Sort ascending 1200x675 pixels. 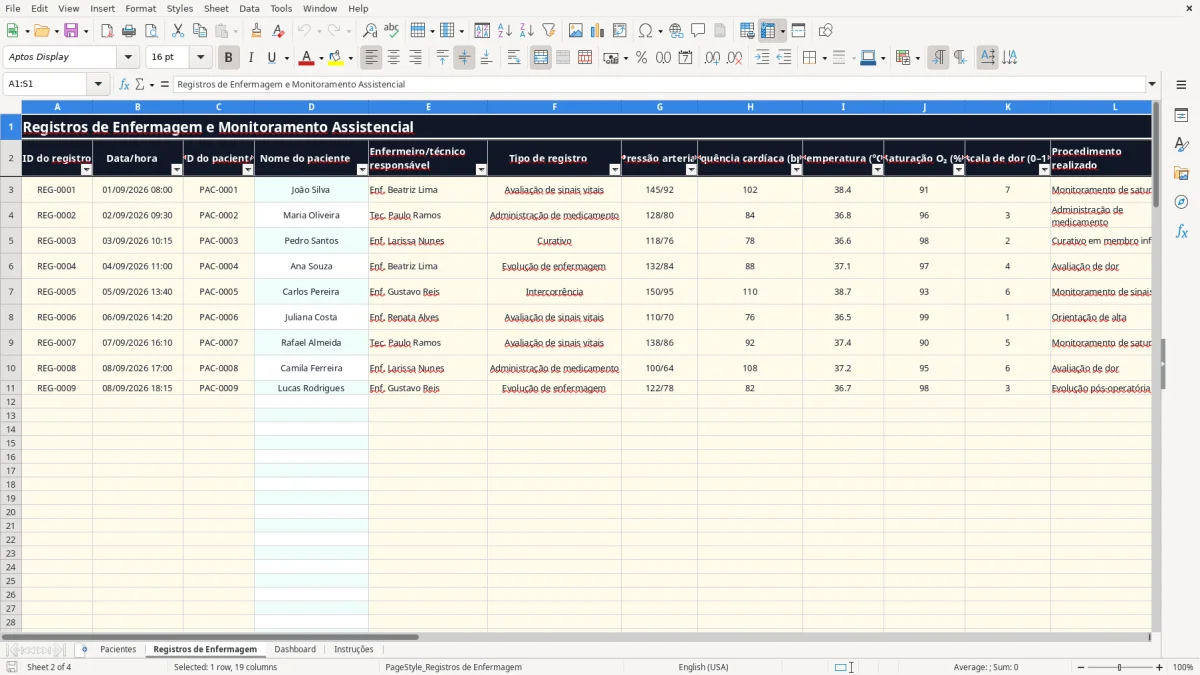(504, 31)
